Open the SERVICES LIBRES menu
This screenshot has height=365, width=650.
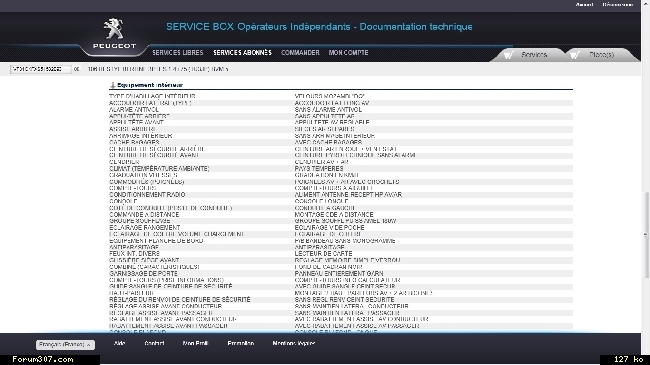point(177,53)
